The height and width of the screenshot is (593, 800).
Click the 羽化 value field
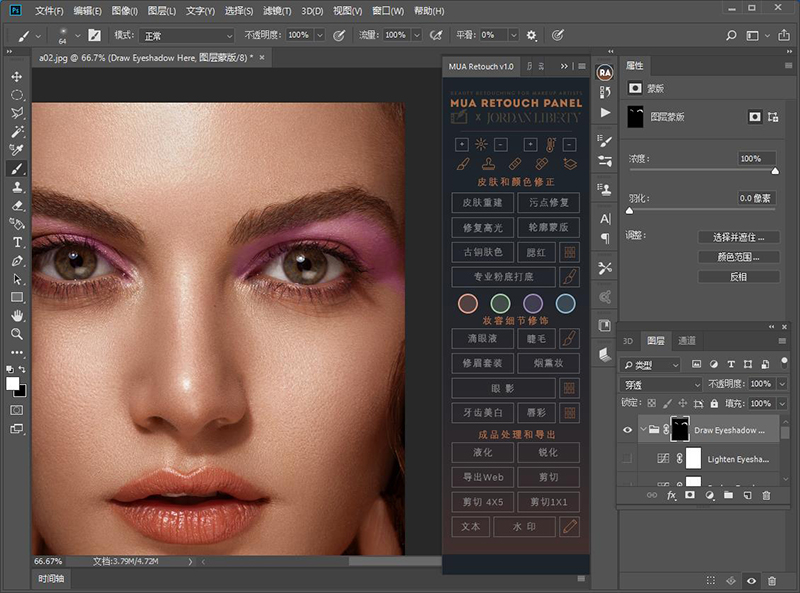[x=757, y=198]
